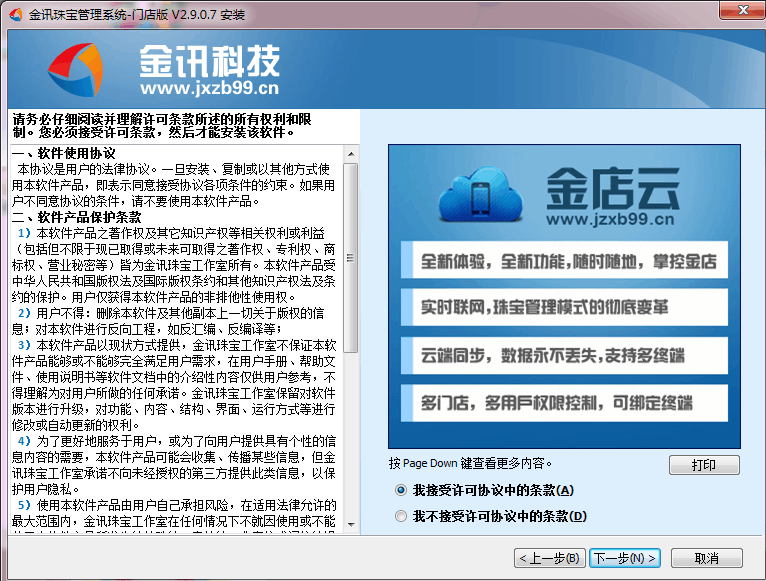Click the 一、软件使用协议 heading
This screenshot has height=581, width=766.
64,153
